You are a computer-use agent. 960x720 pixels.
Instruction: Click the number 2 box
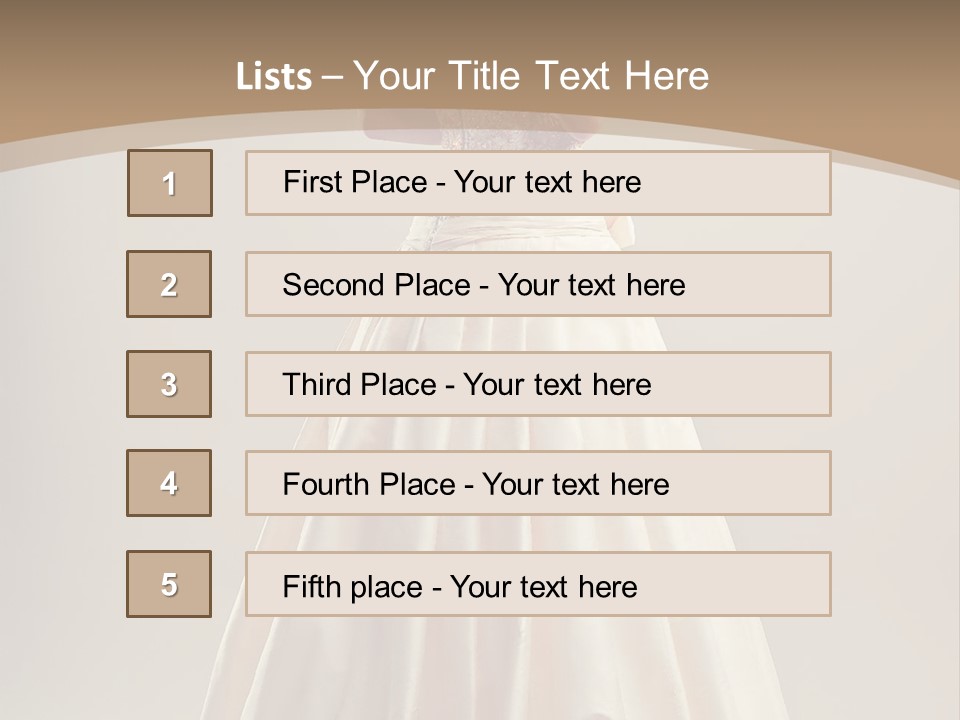pyautogui.click(x=169, y=284)
